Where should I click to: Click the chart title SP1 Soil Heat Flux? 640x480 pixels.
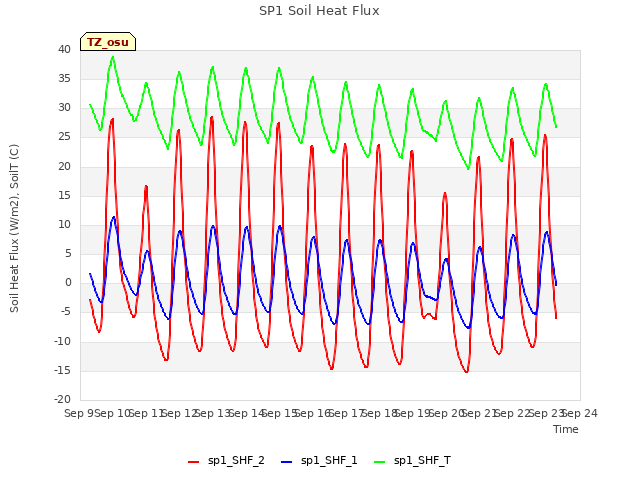pyautogui.click(x=319, y=11)
